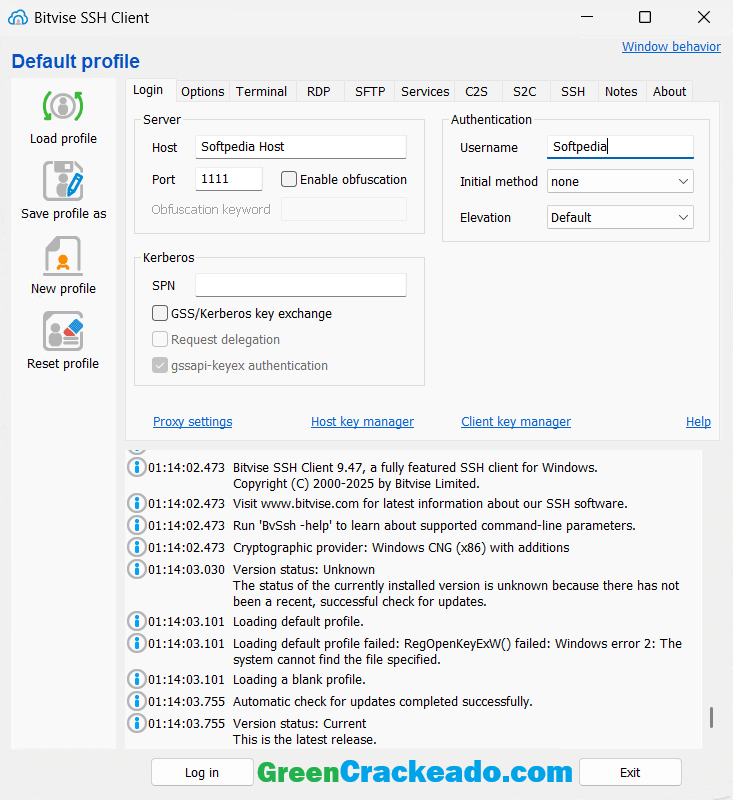Click the Bitvise cloud logo in title bar
733x800 pixels.
coord(18,18)
